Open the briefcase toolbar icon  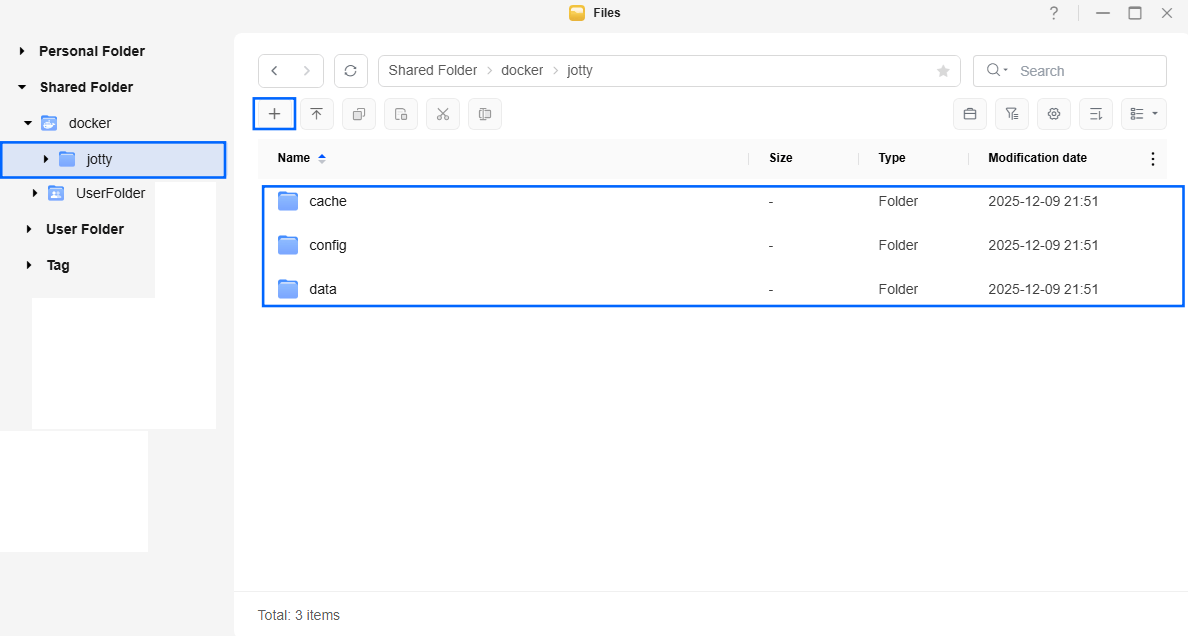[x=969, y=114]
